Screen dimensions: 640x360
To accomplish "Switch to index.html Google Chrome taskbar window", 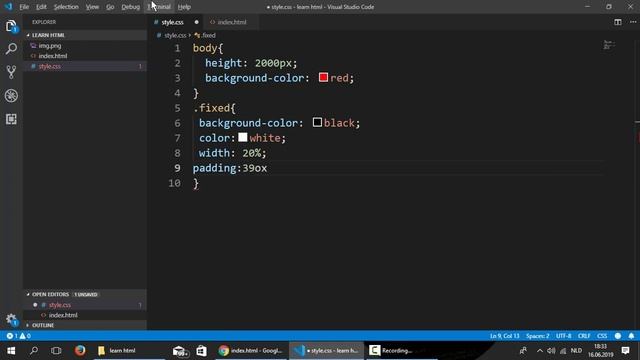I will (251, 351).
